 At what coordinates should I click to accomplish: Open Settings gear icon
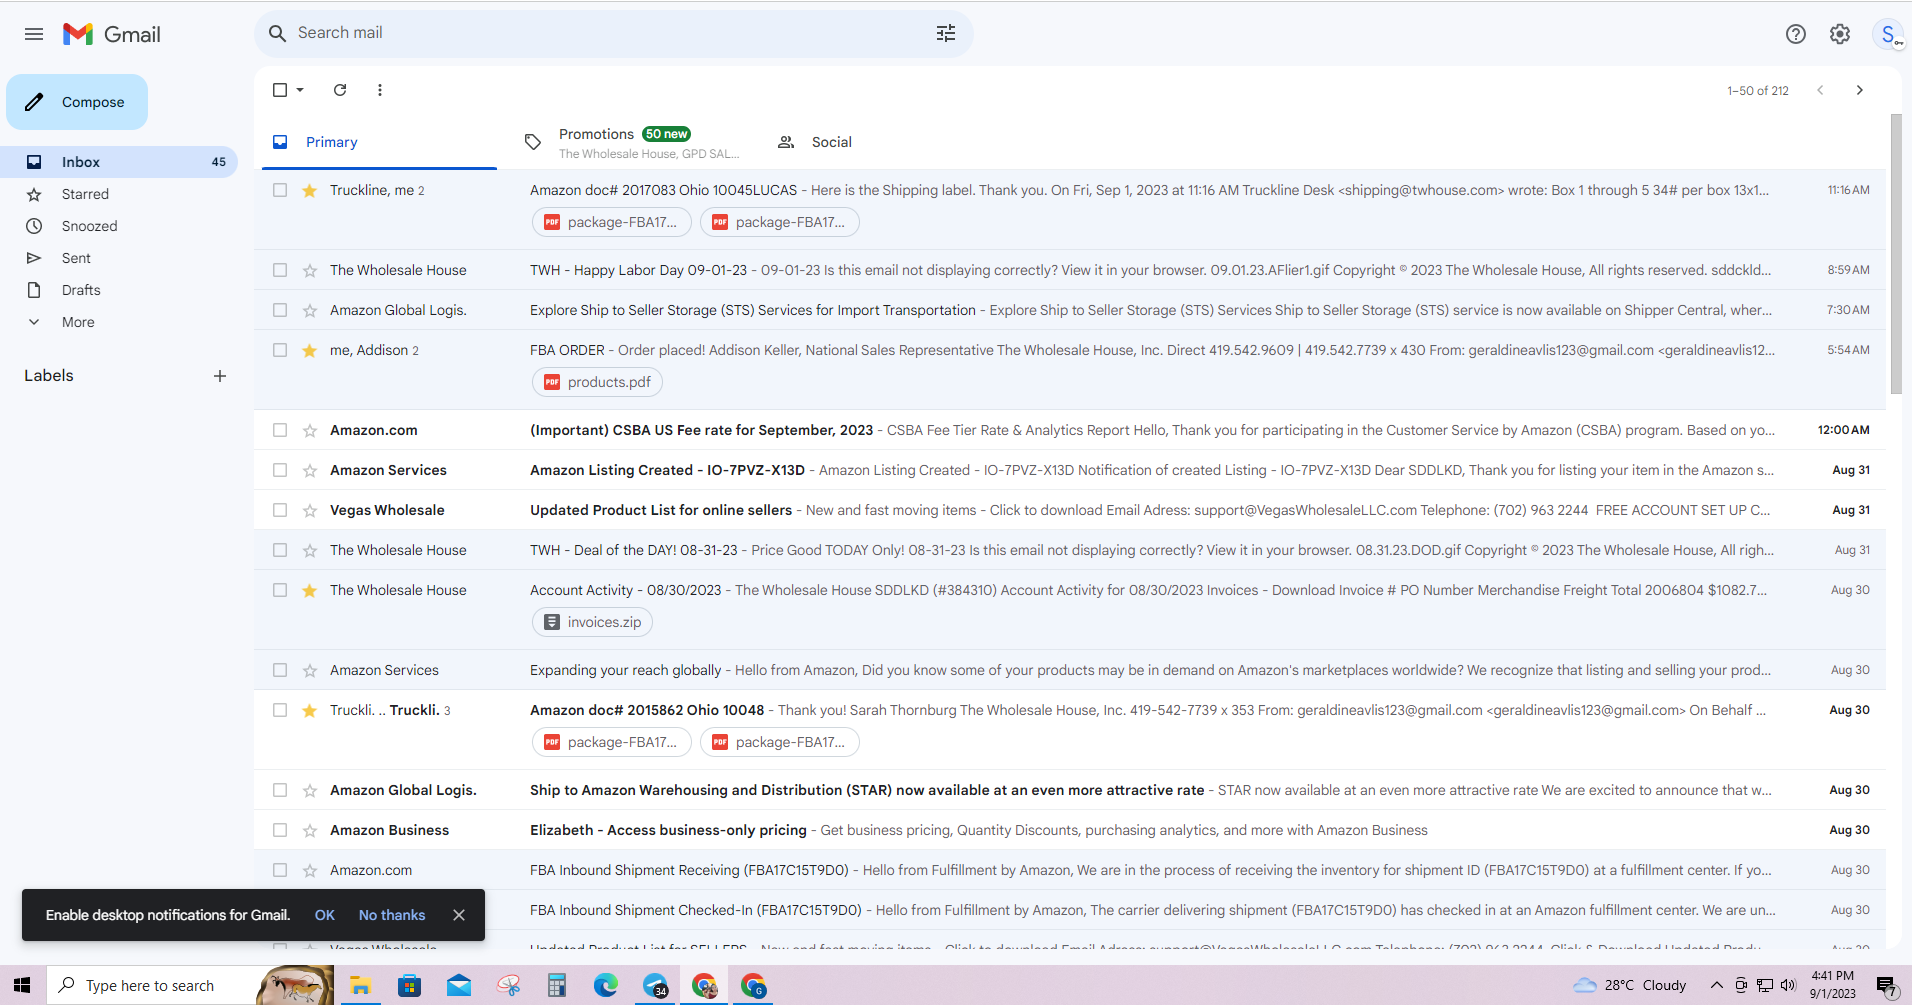pyautogui.click(x=1840, y=34)
